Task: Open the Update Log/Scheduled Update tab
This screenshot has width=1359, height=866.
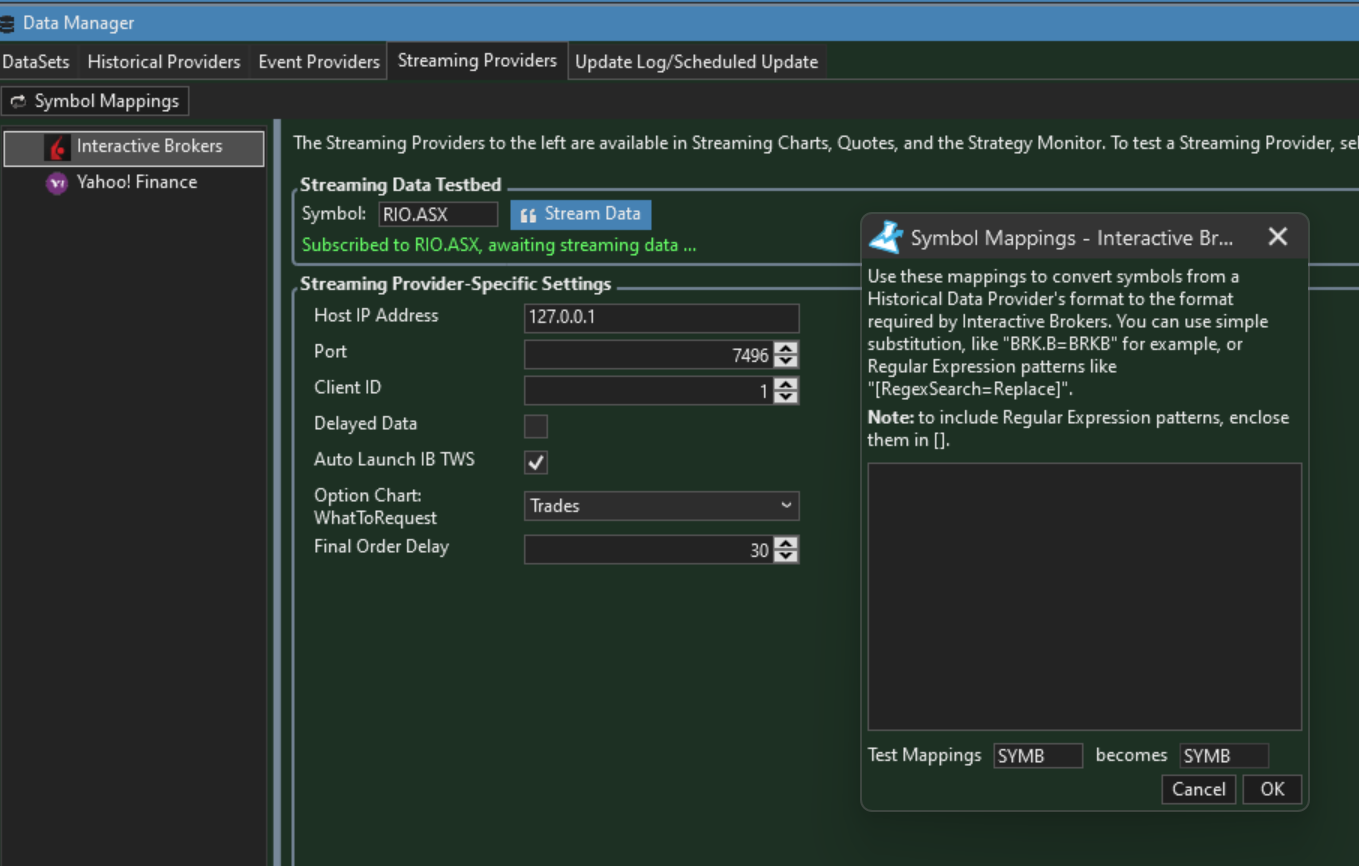Action: [x=696, y=62]
